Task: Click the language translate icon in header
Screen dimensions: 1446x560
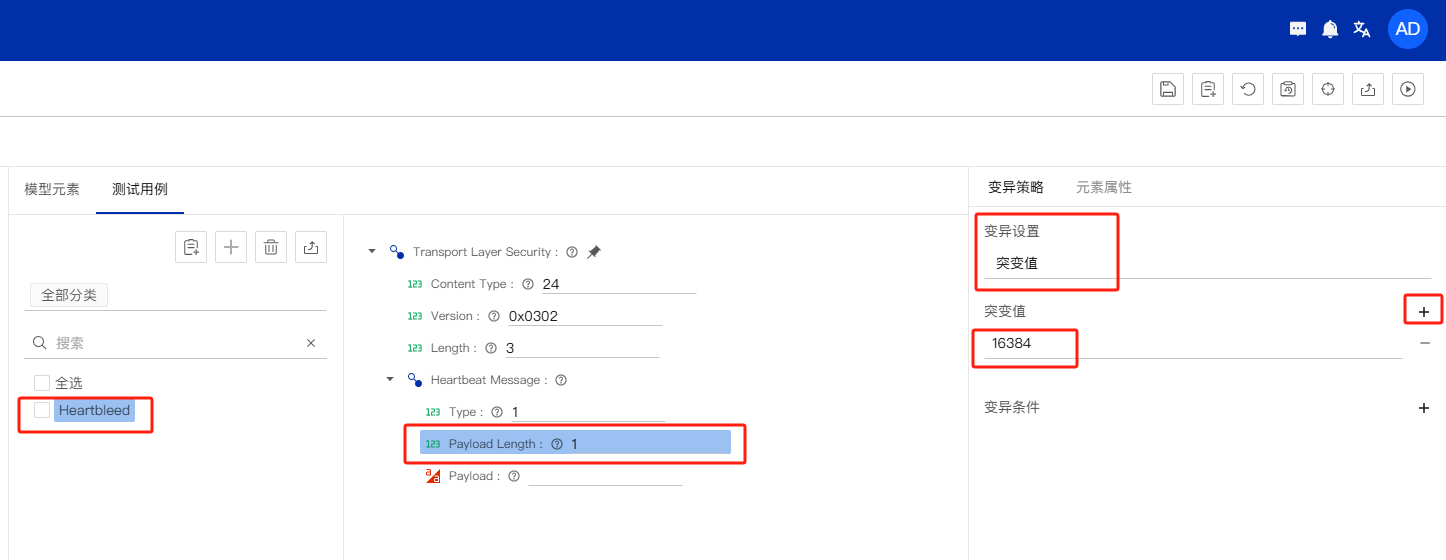Action: point(1361,29)
